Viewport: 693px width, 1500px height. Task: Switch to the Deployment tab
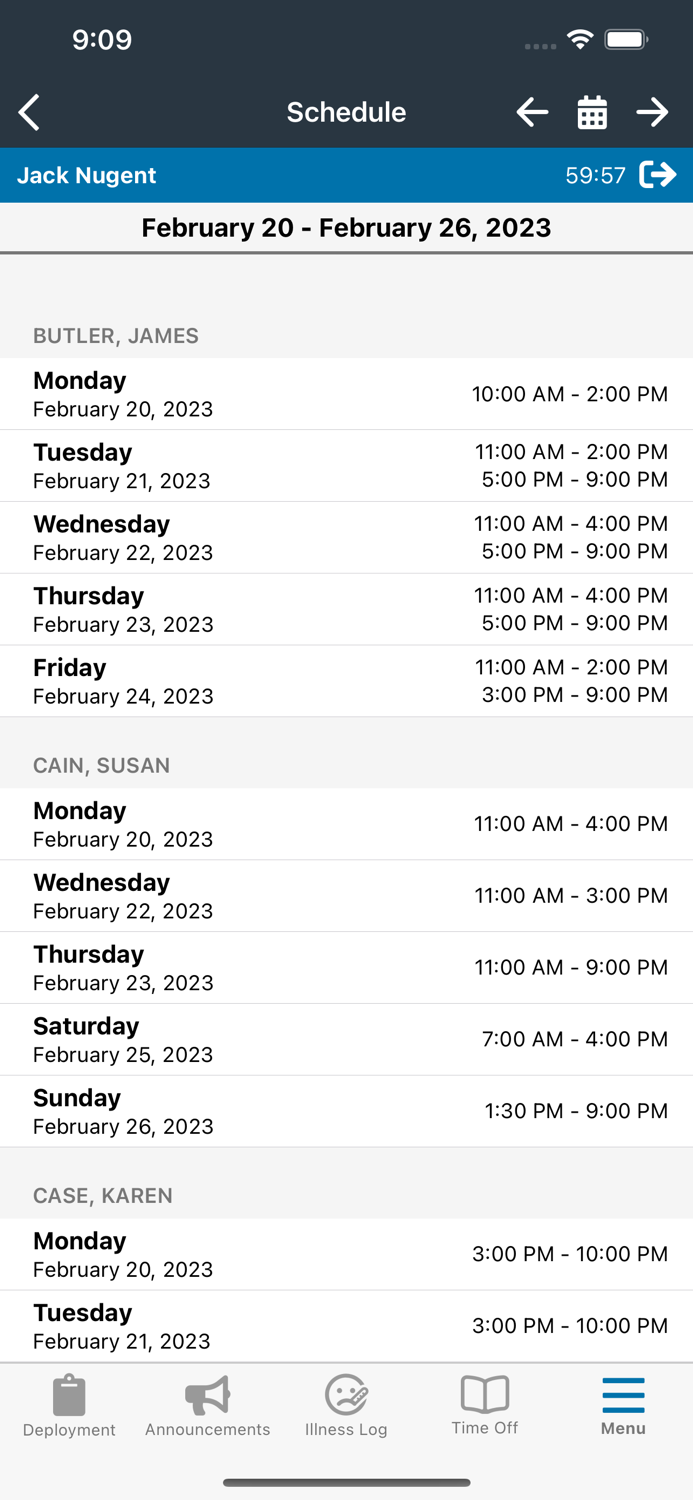pos(68,1405)
